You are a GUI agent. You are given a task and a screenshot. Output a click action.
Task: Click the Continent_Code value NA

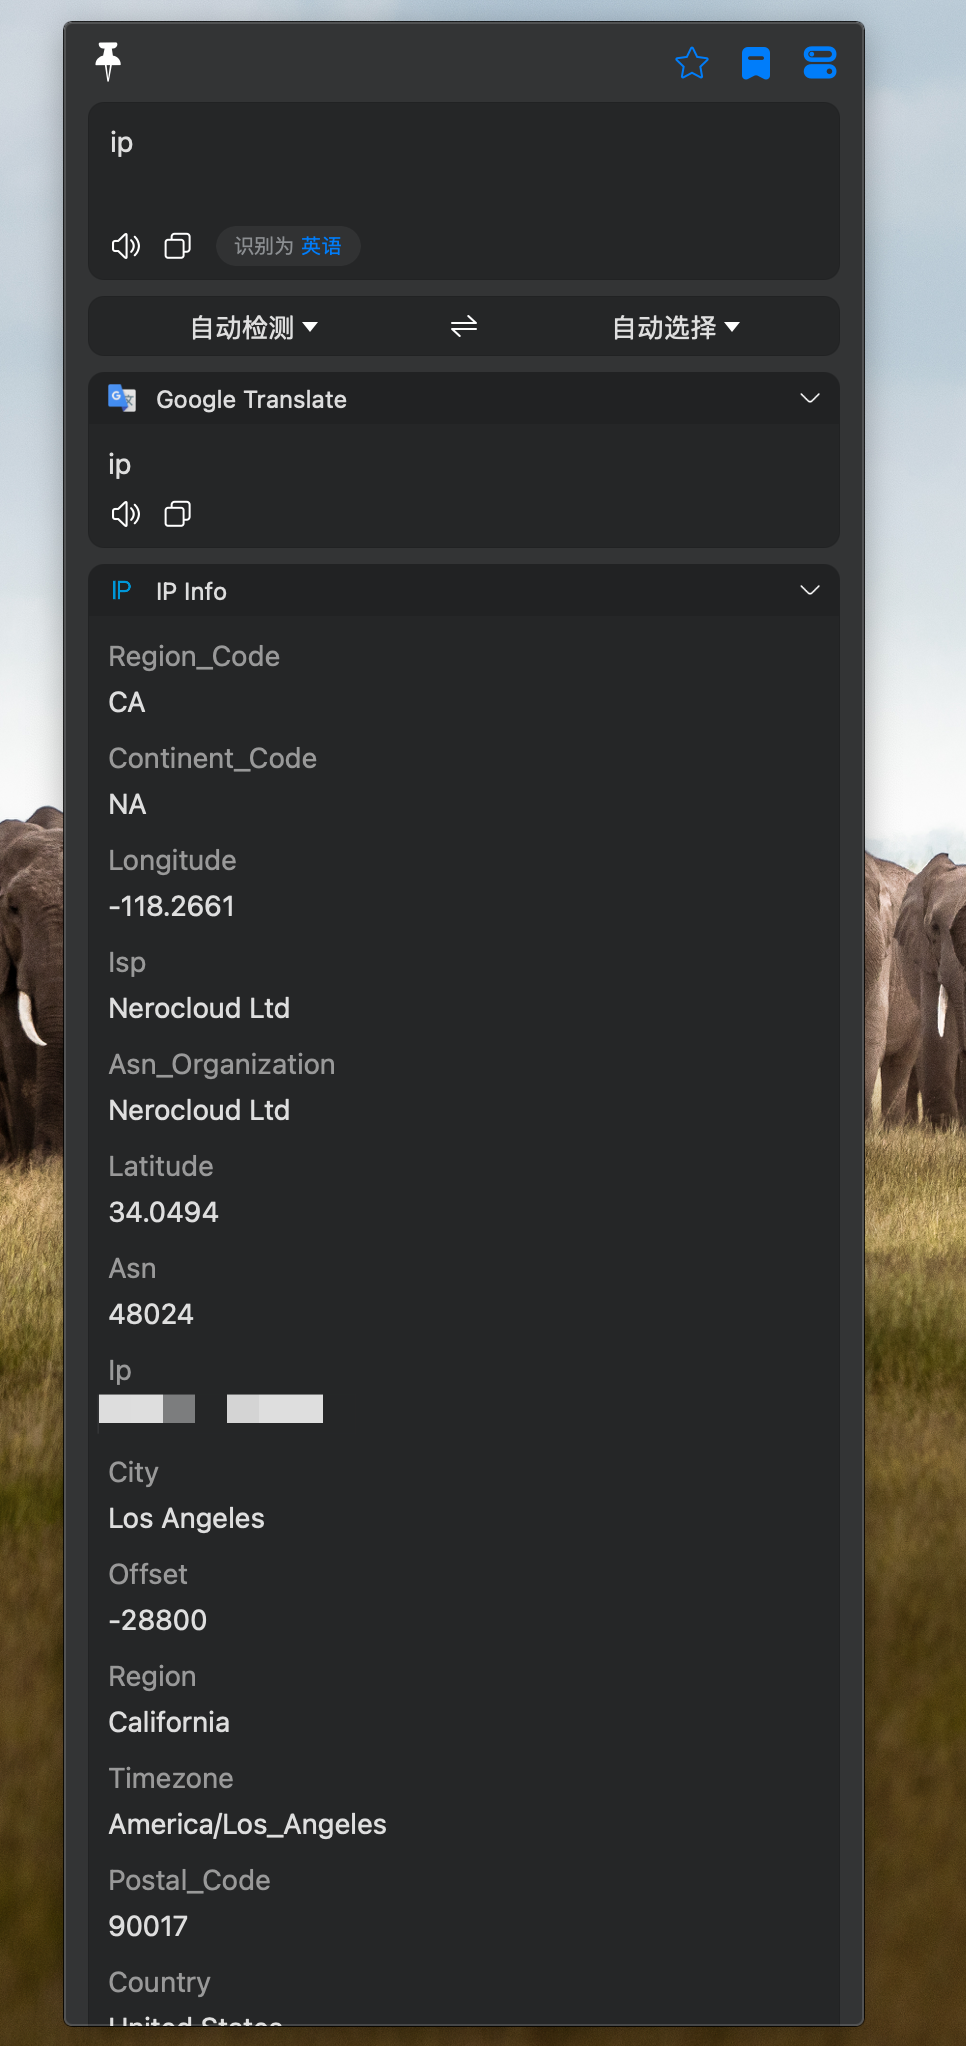pos(127,804)
